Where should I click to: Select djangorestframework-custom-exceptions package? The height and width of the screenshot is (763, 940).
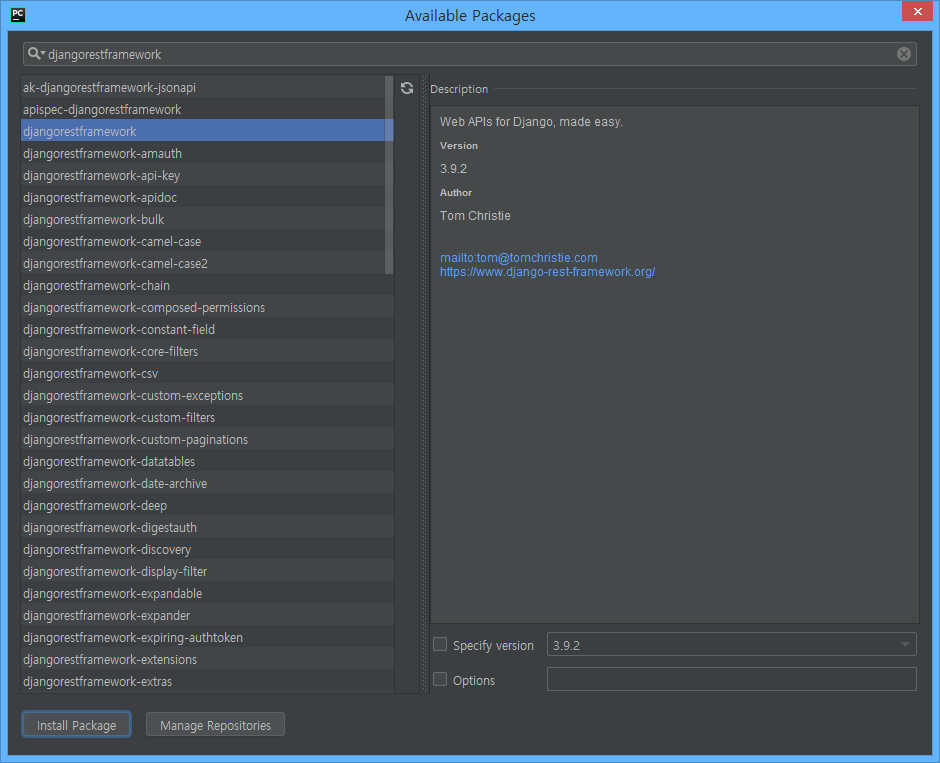tap(207, 396)
